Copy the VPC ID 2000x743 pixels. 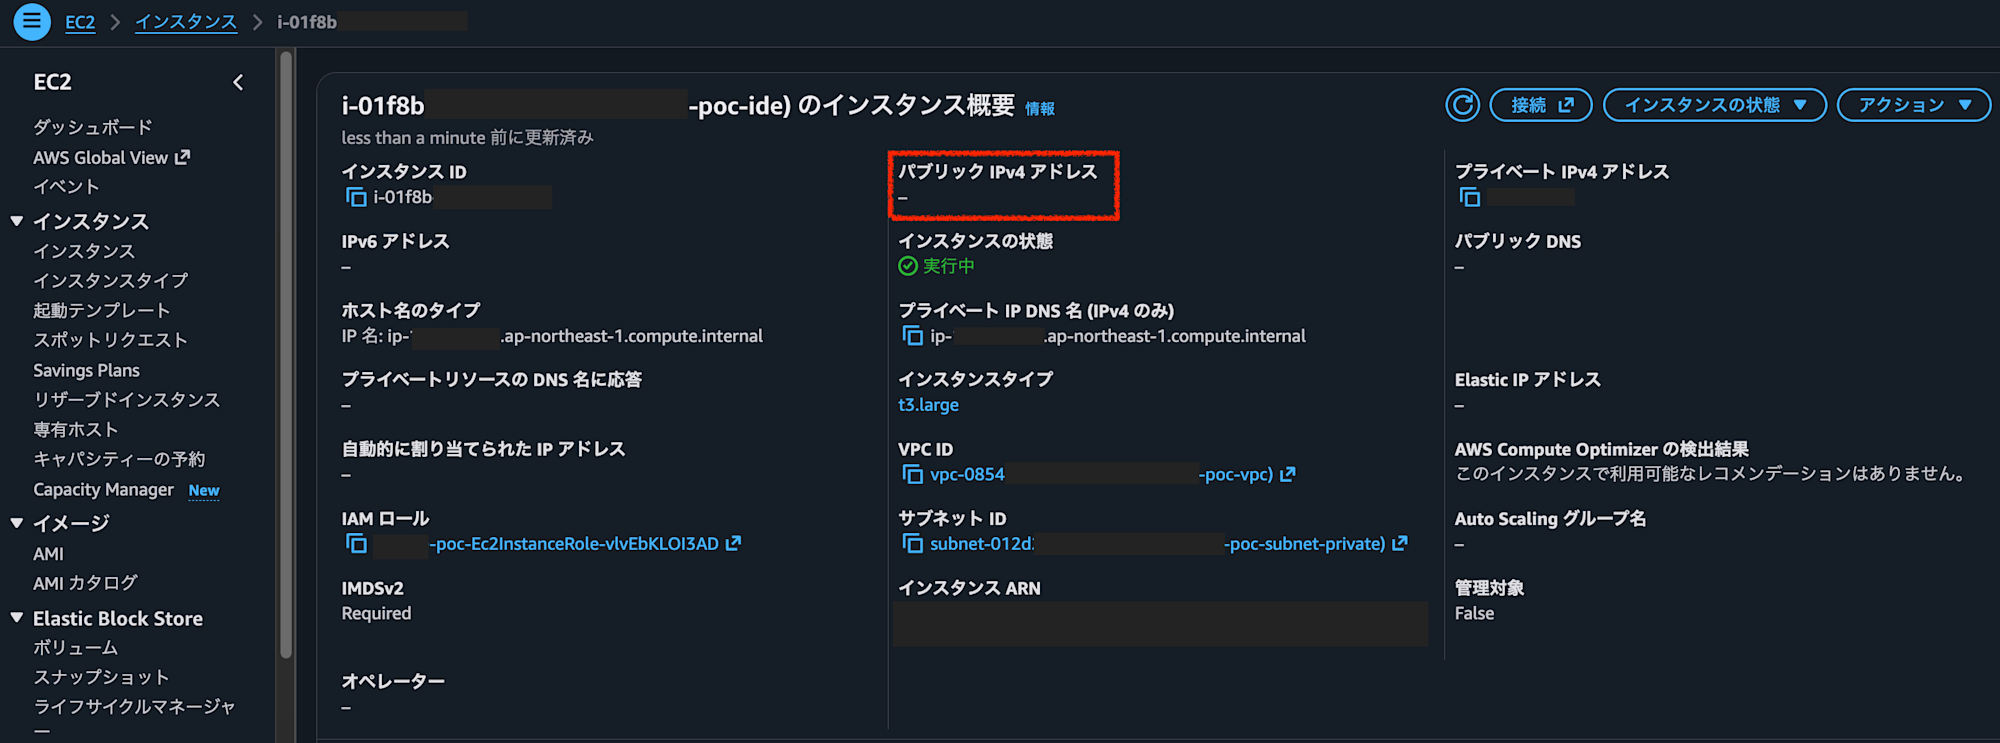(912, 474)
